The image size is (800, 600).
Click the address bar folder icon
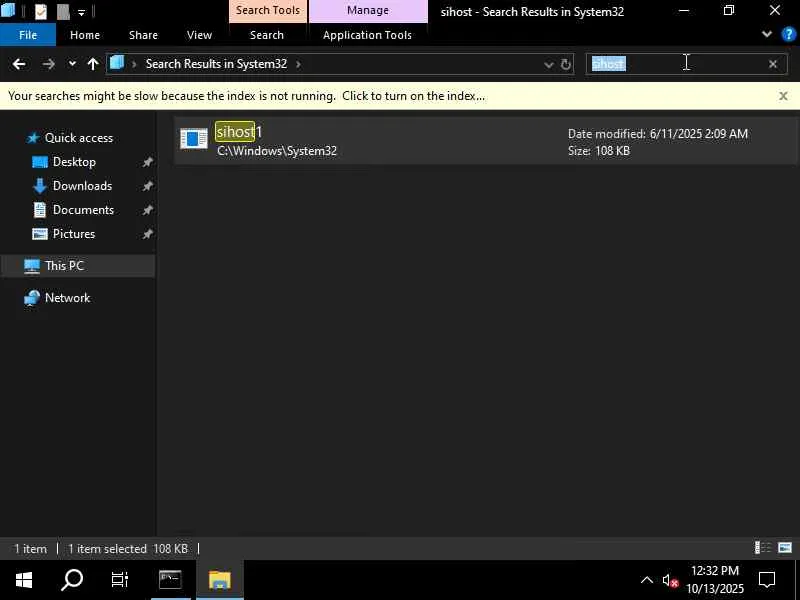click(117, 63)
